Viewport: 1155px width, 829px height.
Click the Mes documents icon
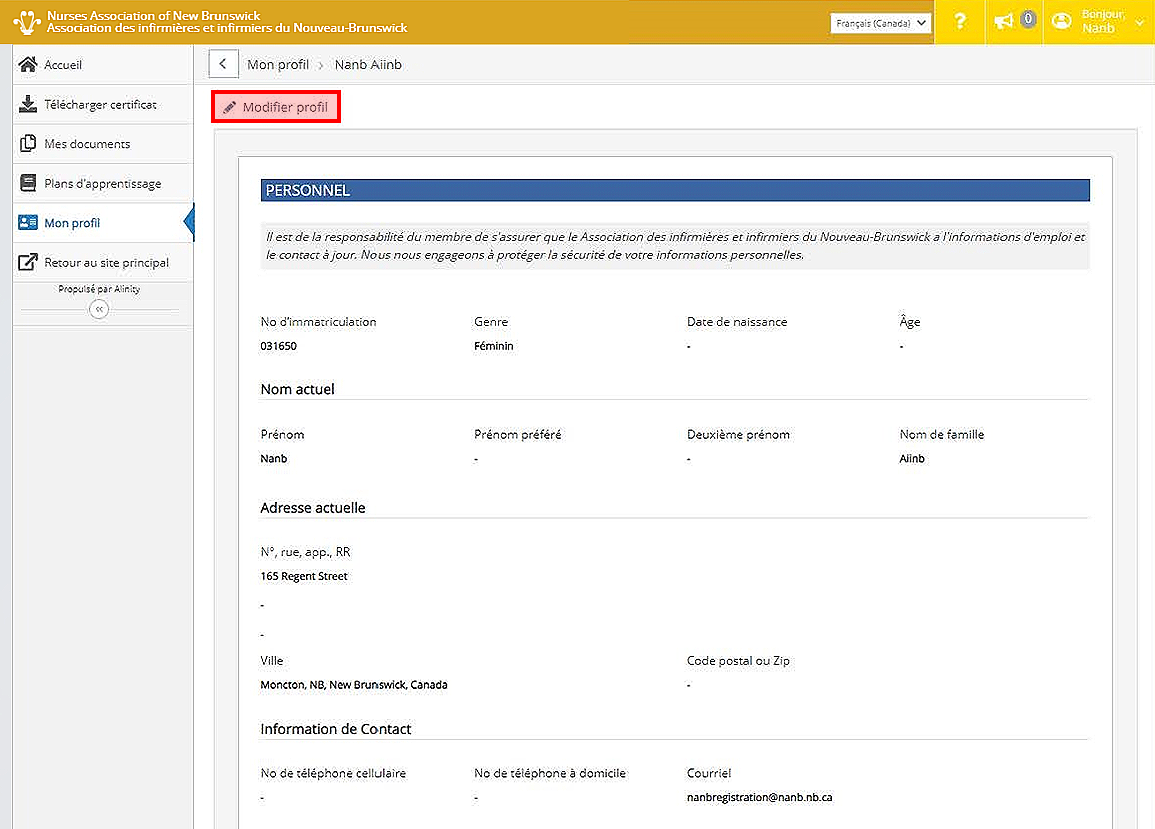pos(28,144)
